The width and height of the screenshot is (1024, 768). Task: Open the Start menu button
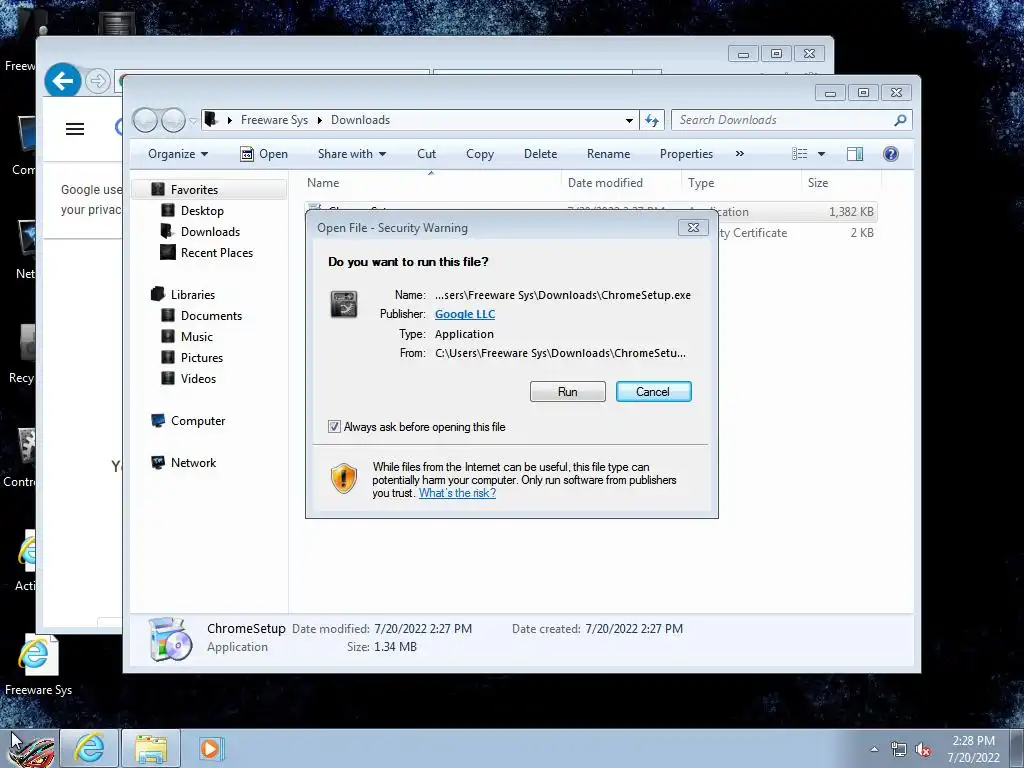tap(30, 750)
